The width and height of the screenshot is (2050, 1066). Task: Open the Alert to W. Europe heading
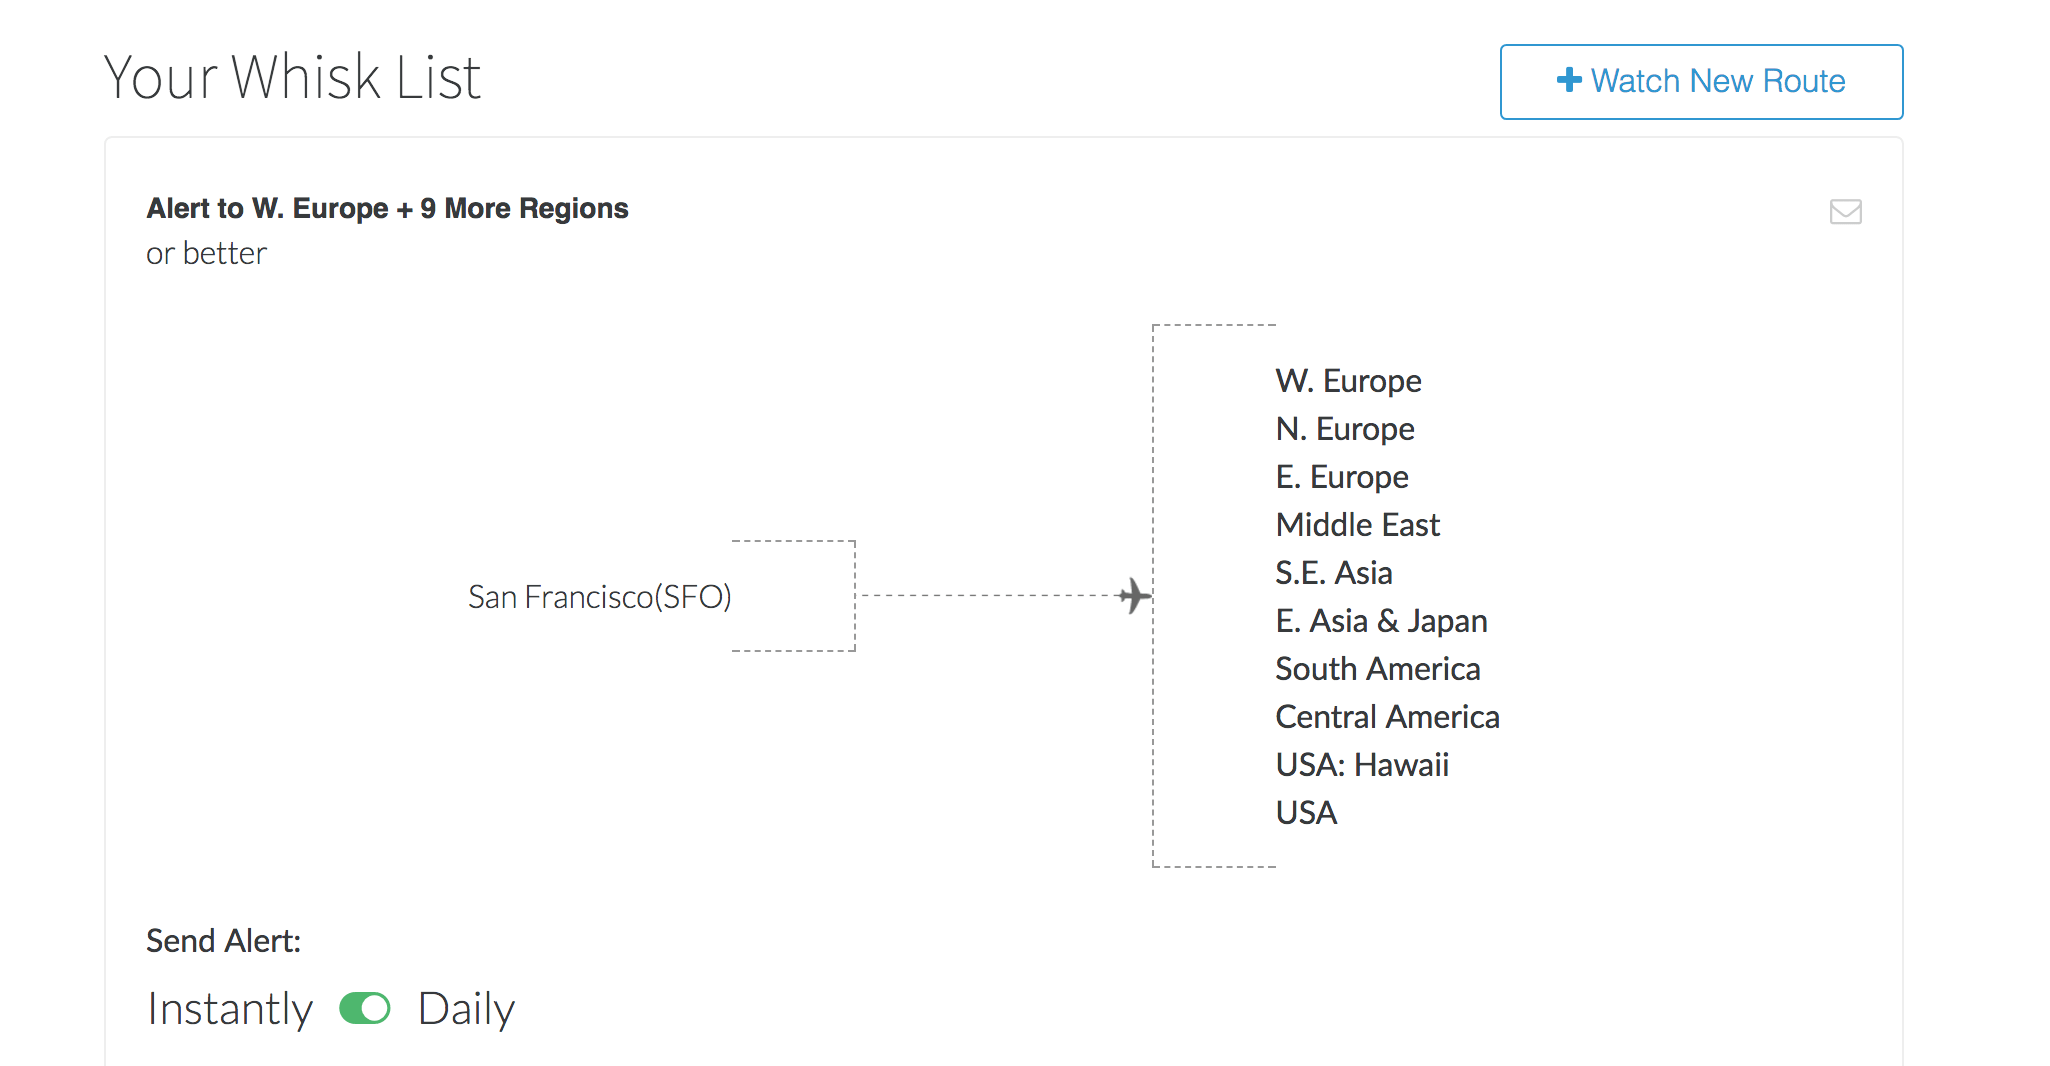pos(387,208)
